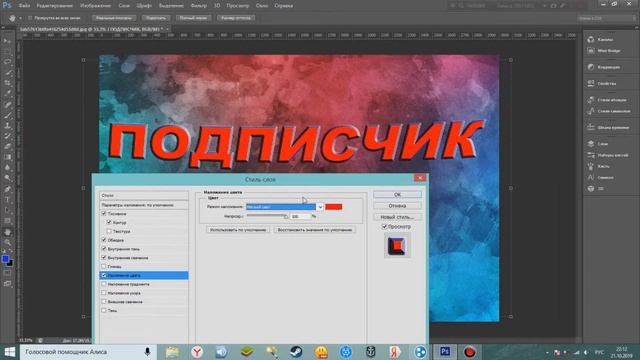
Task: Select the Pen tool
Action: 7,189
